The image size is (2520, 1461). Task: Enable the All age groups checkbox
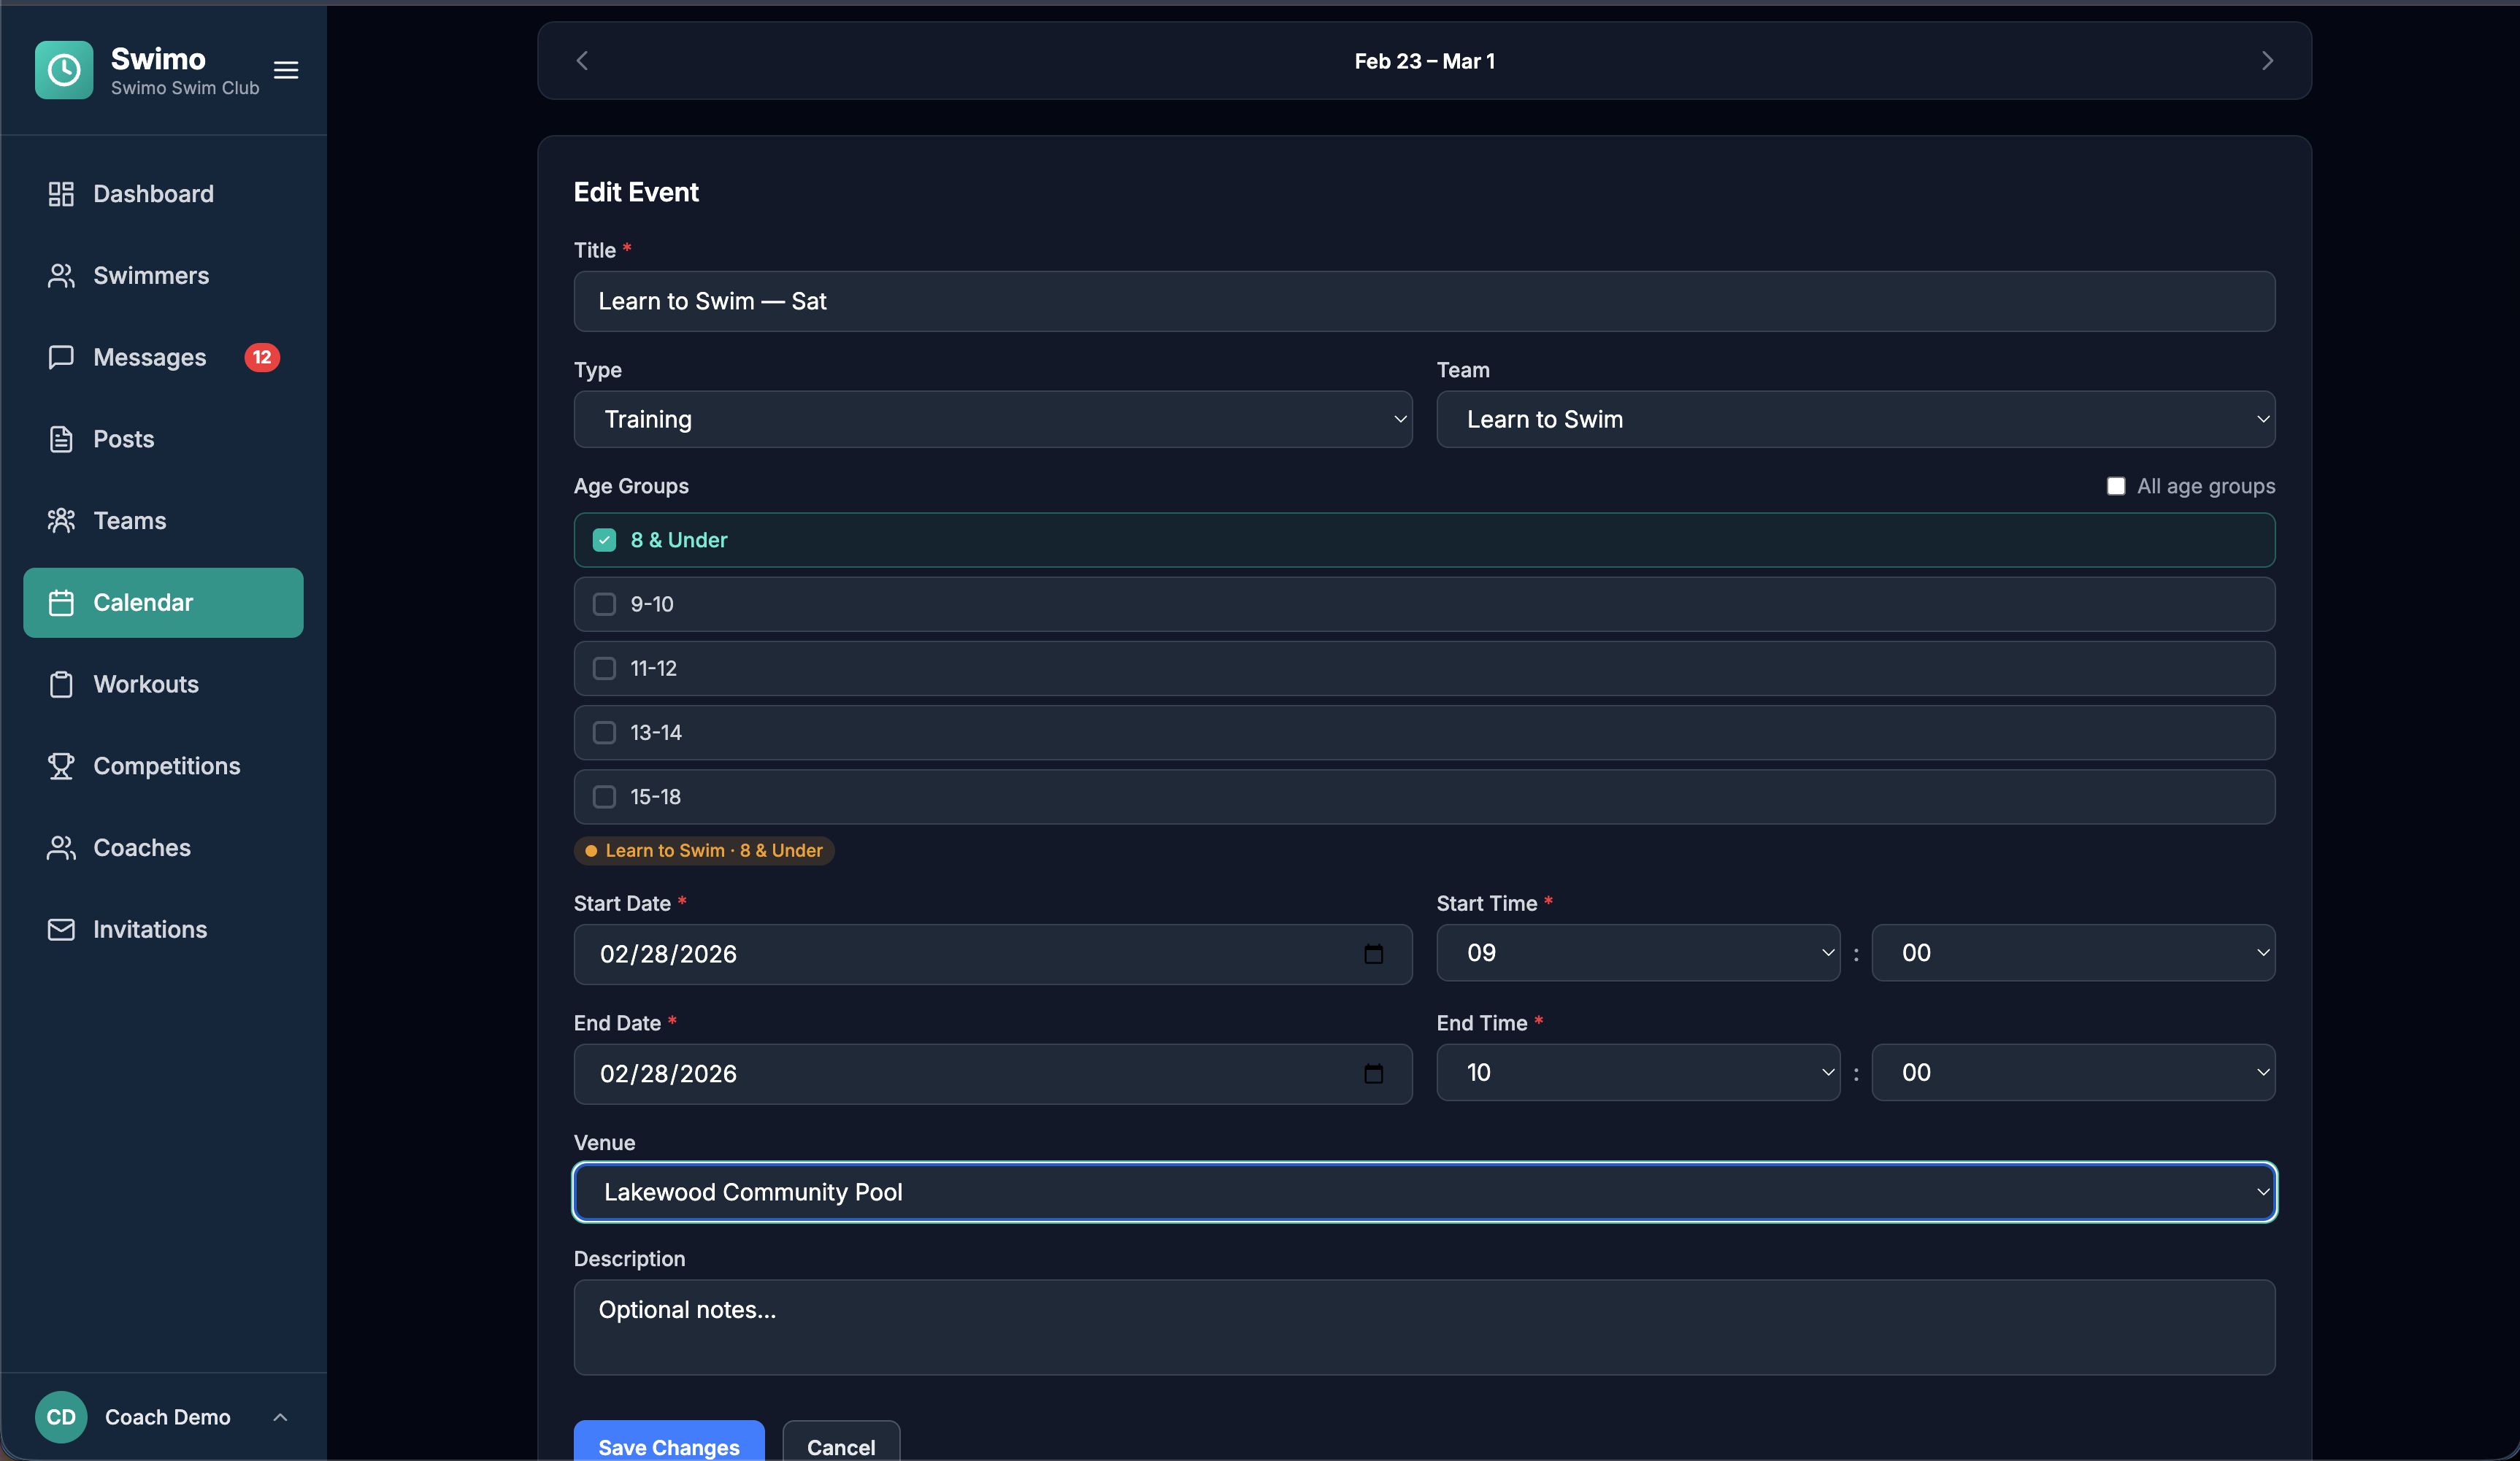point(2116,486)
